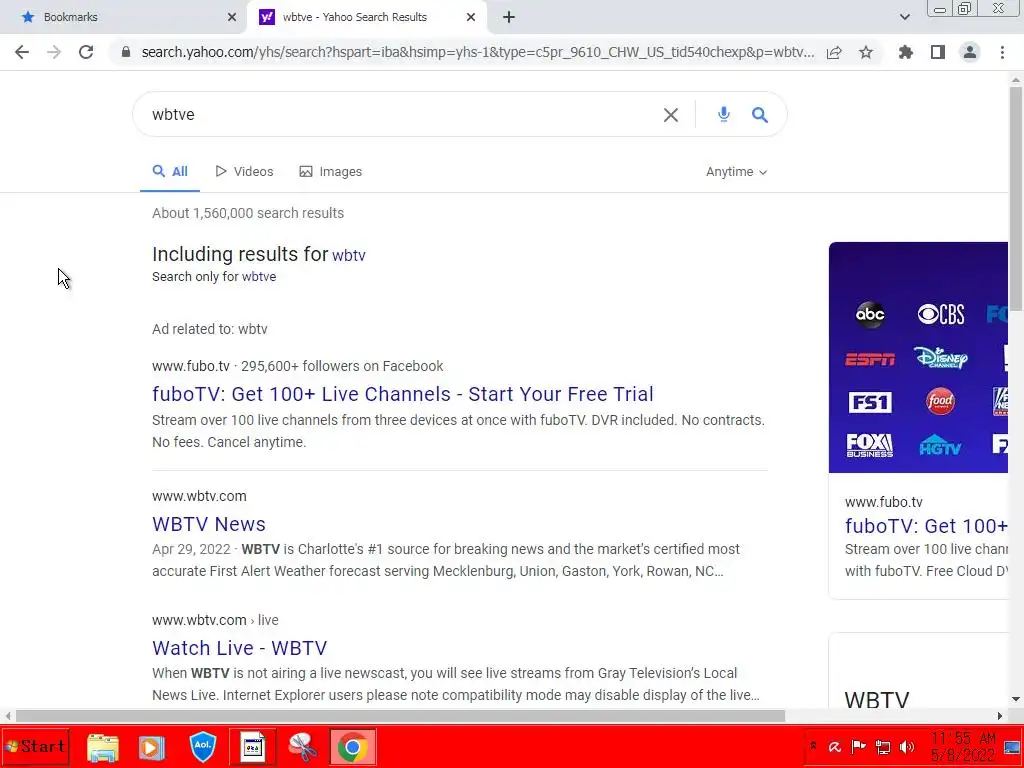Screen dimensions: 1024x768
Task: Show hidden system tray icons
Action: [813, 746]
